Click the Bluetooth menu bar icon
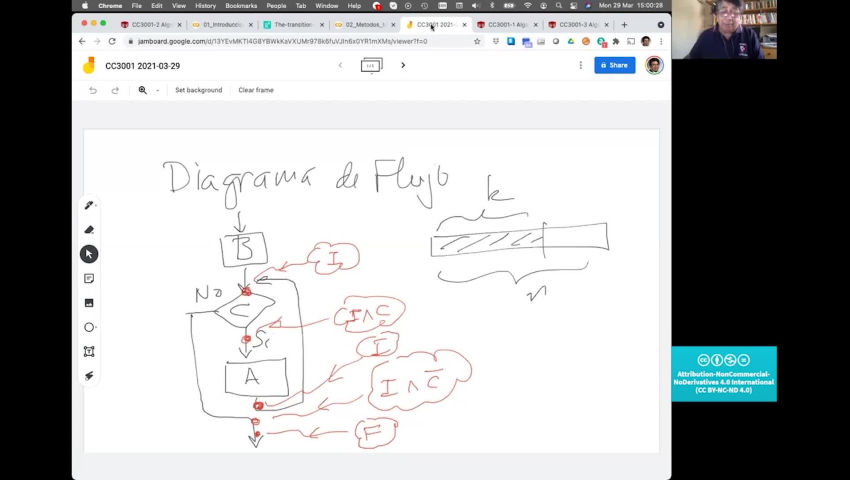 click(492, 5)
